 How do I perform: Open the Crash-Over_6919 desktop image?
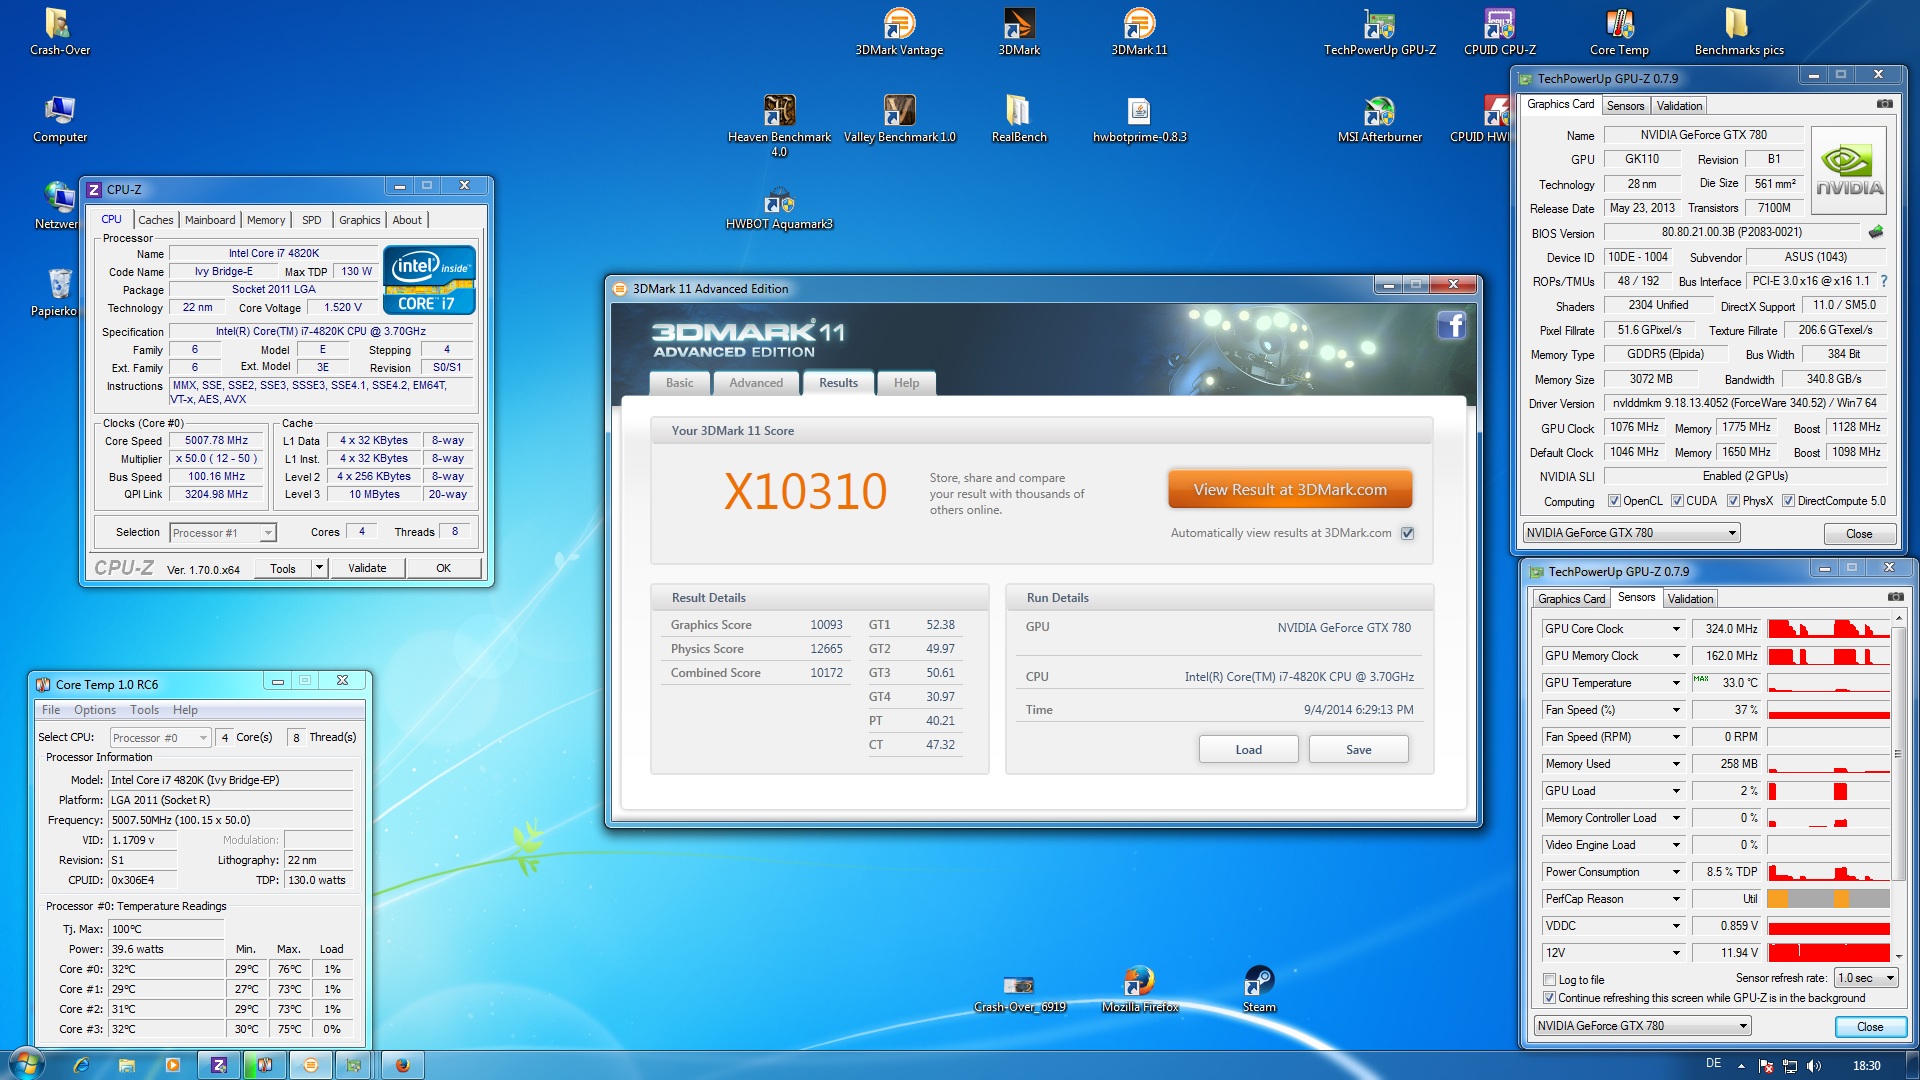coord(1019,993)
